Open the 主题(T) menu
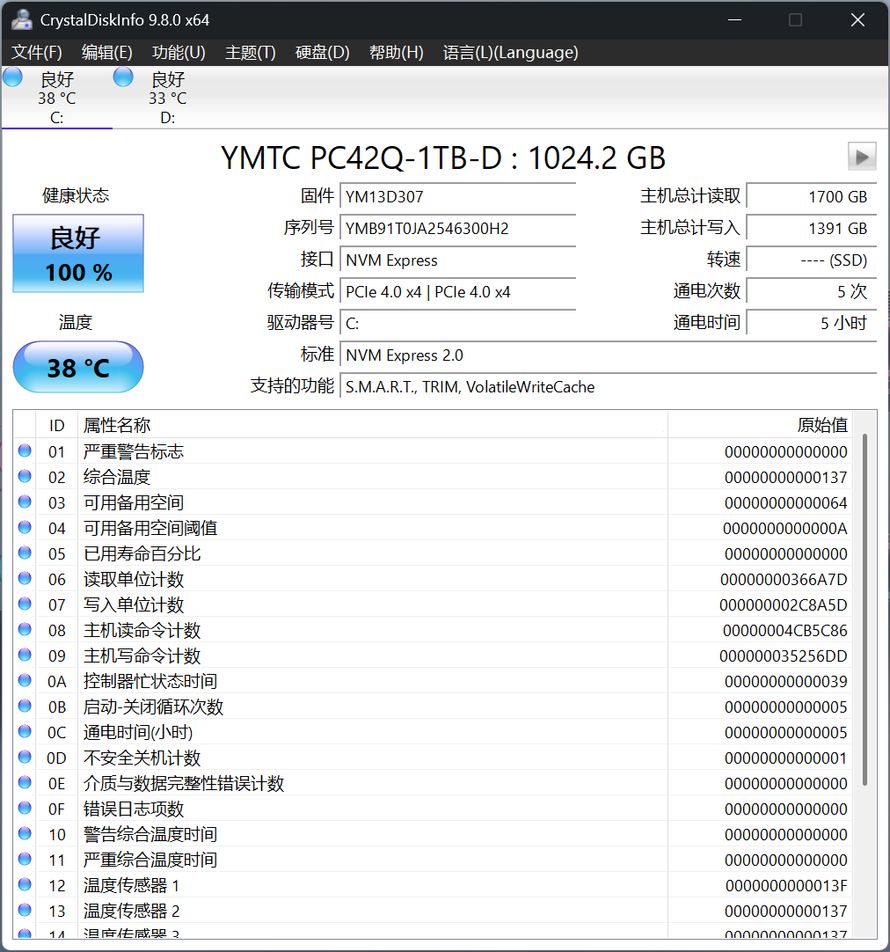This screenshot has height=952, width=890. tap(250, 53)
